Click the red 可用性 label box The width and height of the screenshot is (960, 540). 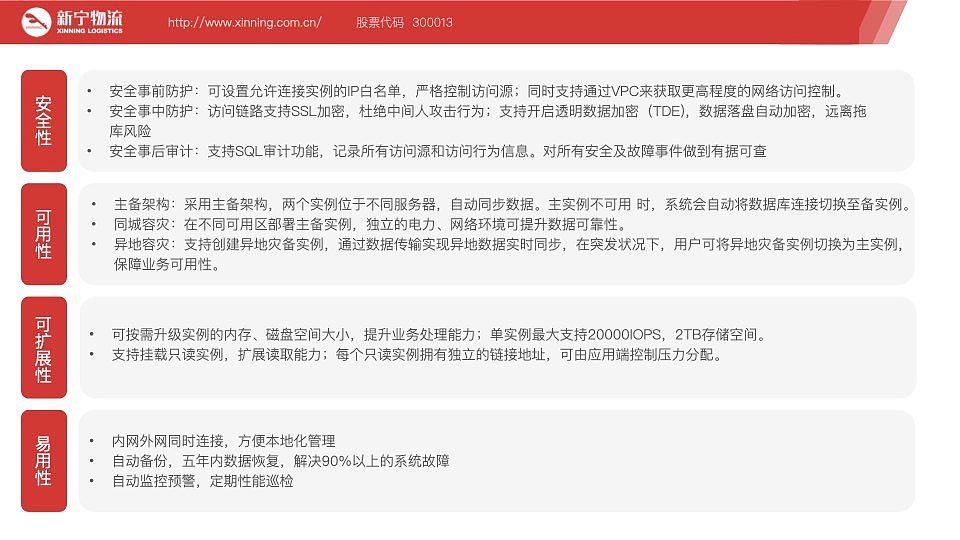tap(44, 234)
